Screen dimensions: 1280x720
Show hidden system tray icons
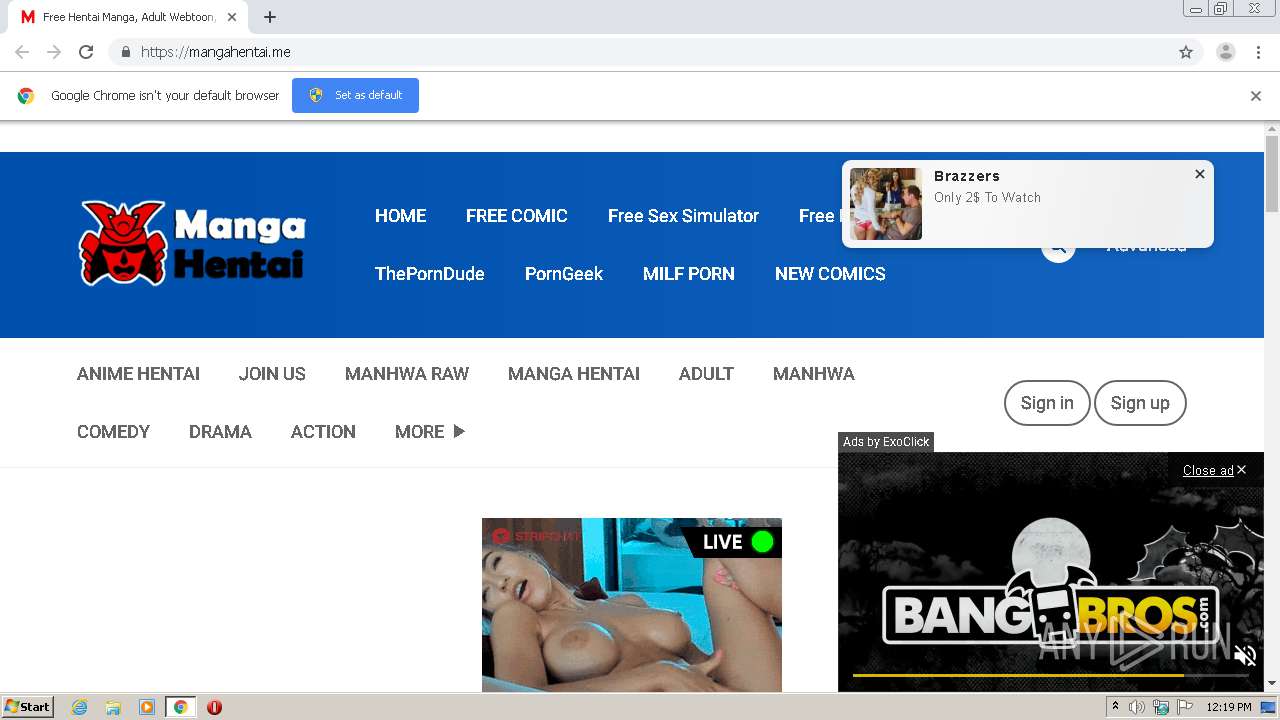coord(1116,707)
